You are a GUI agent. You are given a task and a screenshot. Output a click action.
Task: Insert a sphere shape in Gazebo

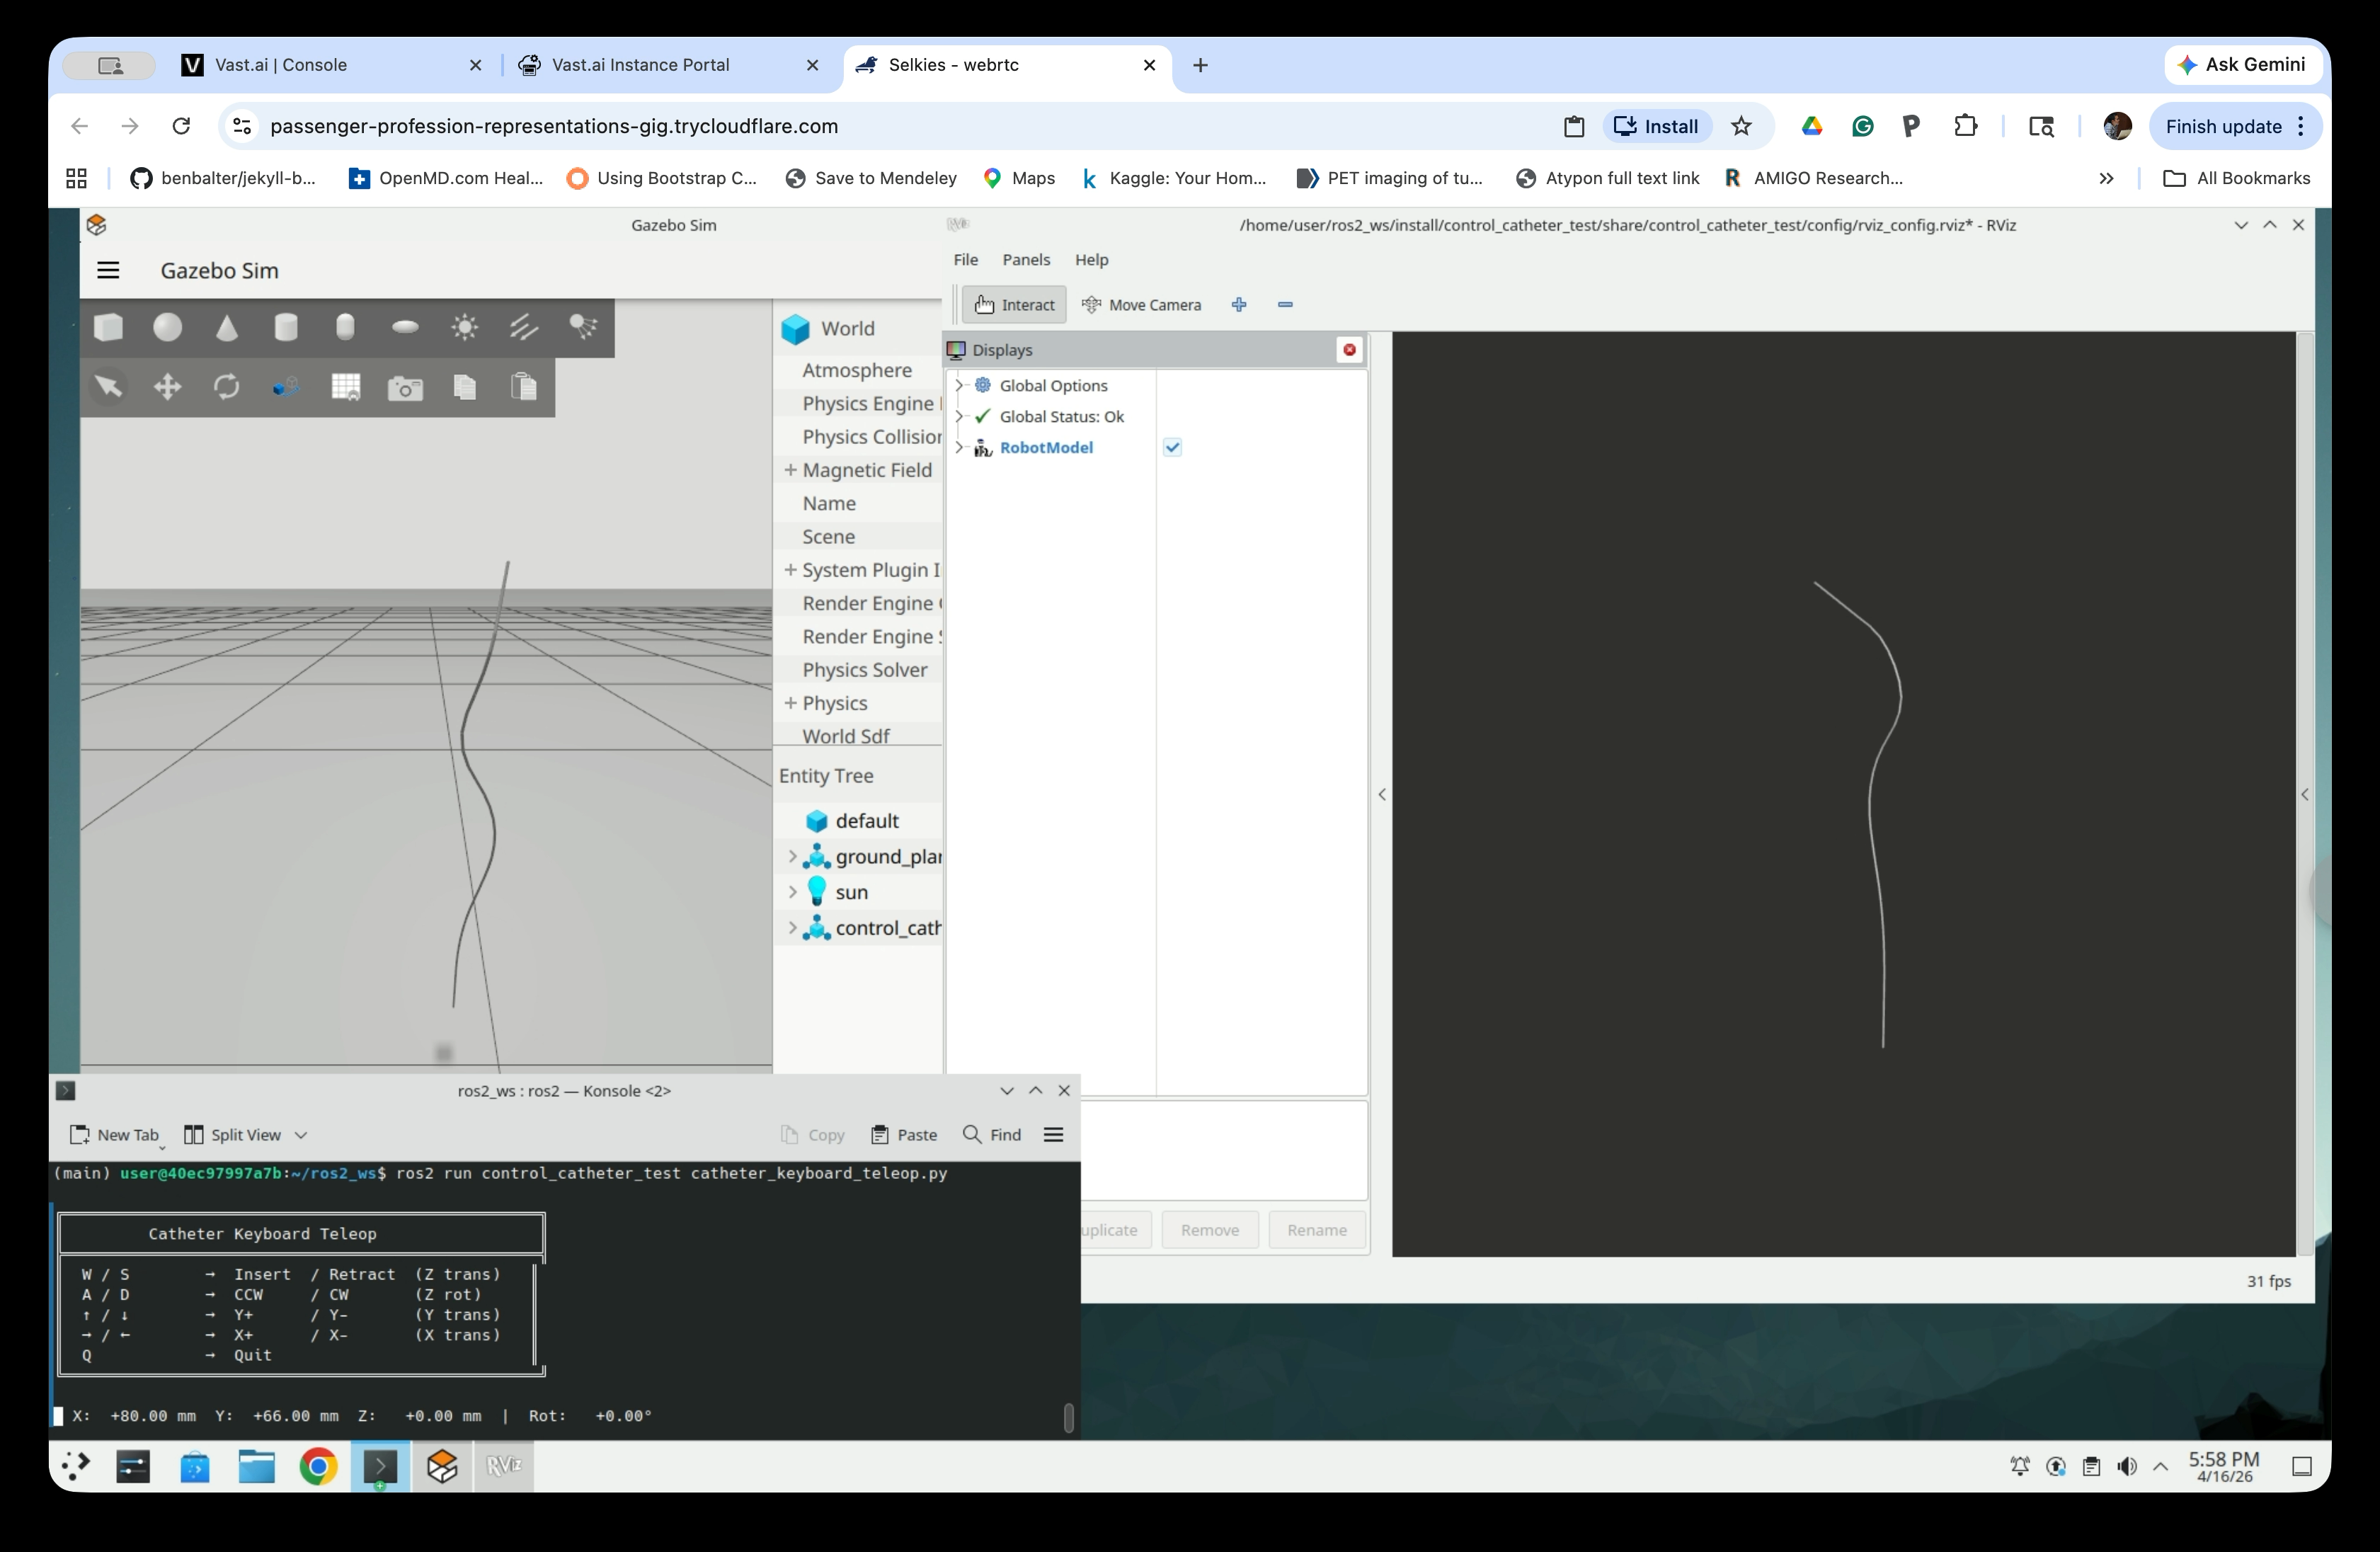tap(167, 327)
